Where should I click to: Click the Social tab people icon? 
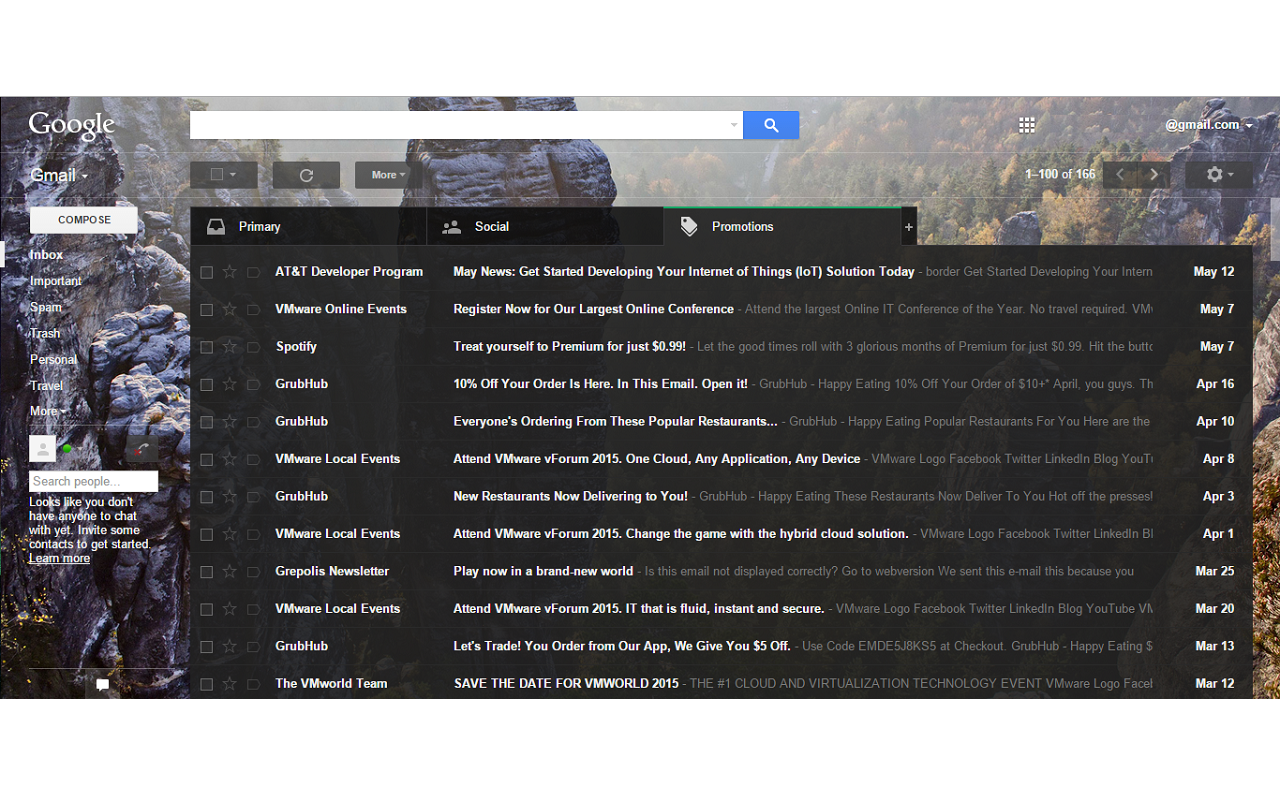tap(452, 227)
